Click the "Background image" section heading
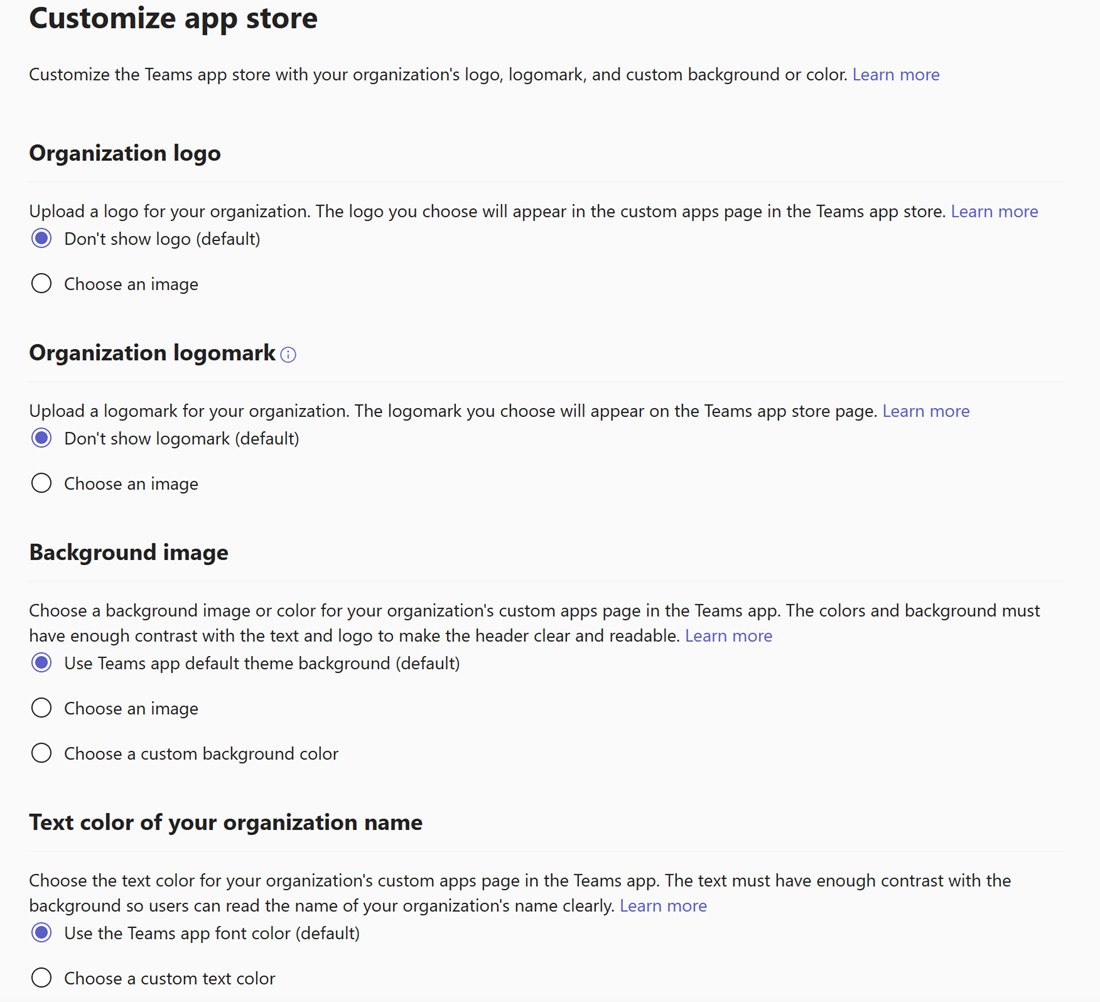This screenshot has width=1100, height=1002. click(x=128, y=553)
